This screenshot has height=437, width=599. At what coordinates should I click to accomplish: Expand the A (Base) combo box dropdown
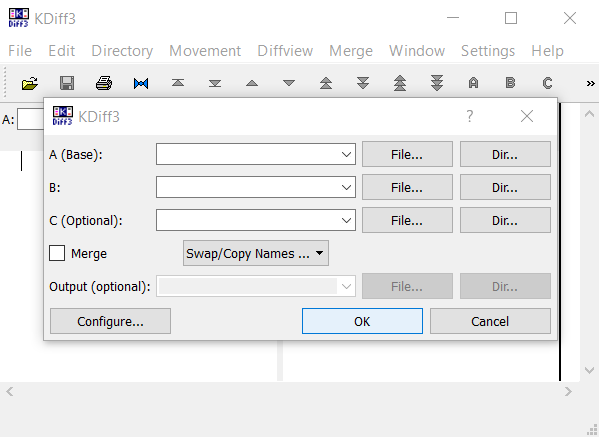[x=346, y=154]
